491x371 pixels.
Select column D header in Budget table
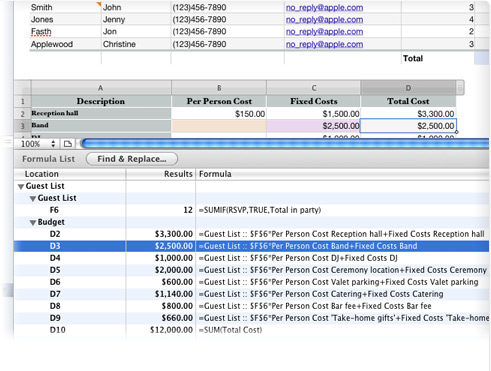[408, 88]
